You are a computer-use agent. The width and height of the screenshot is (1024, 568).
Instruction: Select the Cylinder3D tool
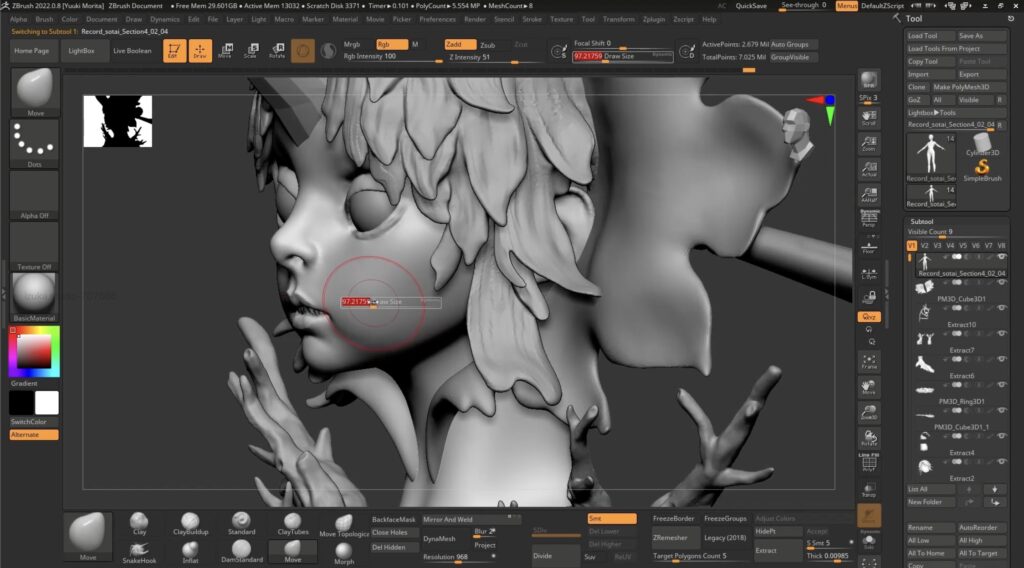(x=984, y=143)
